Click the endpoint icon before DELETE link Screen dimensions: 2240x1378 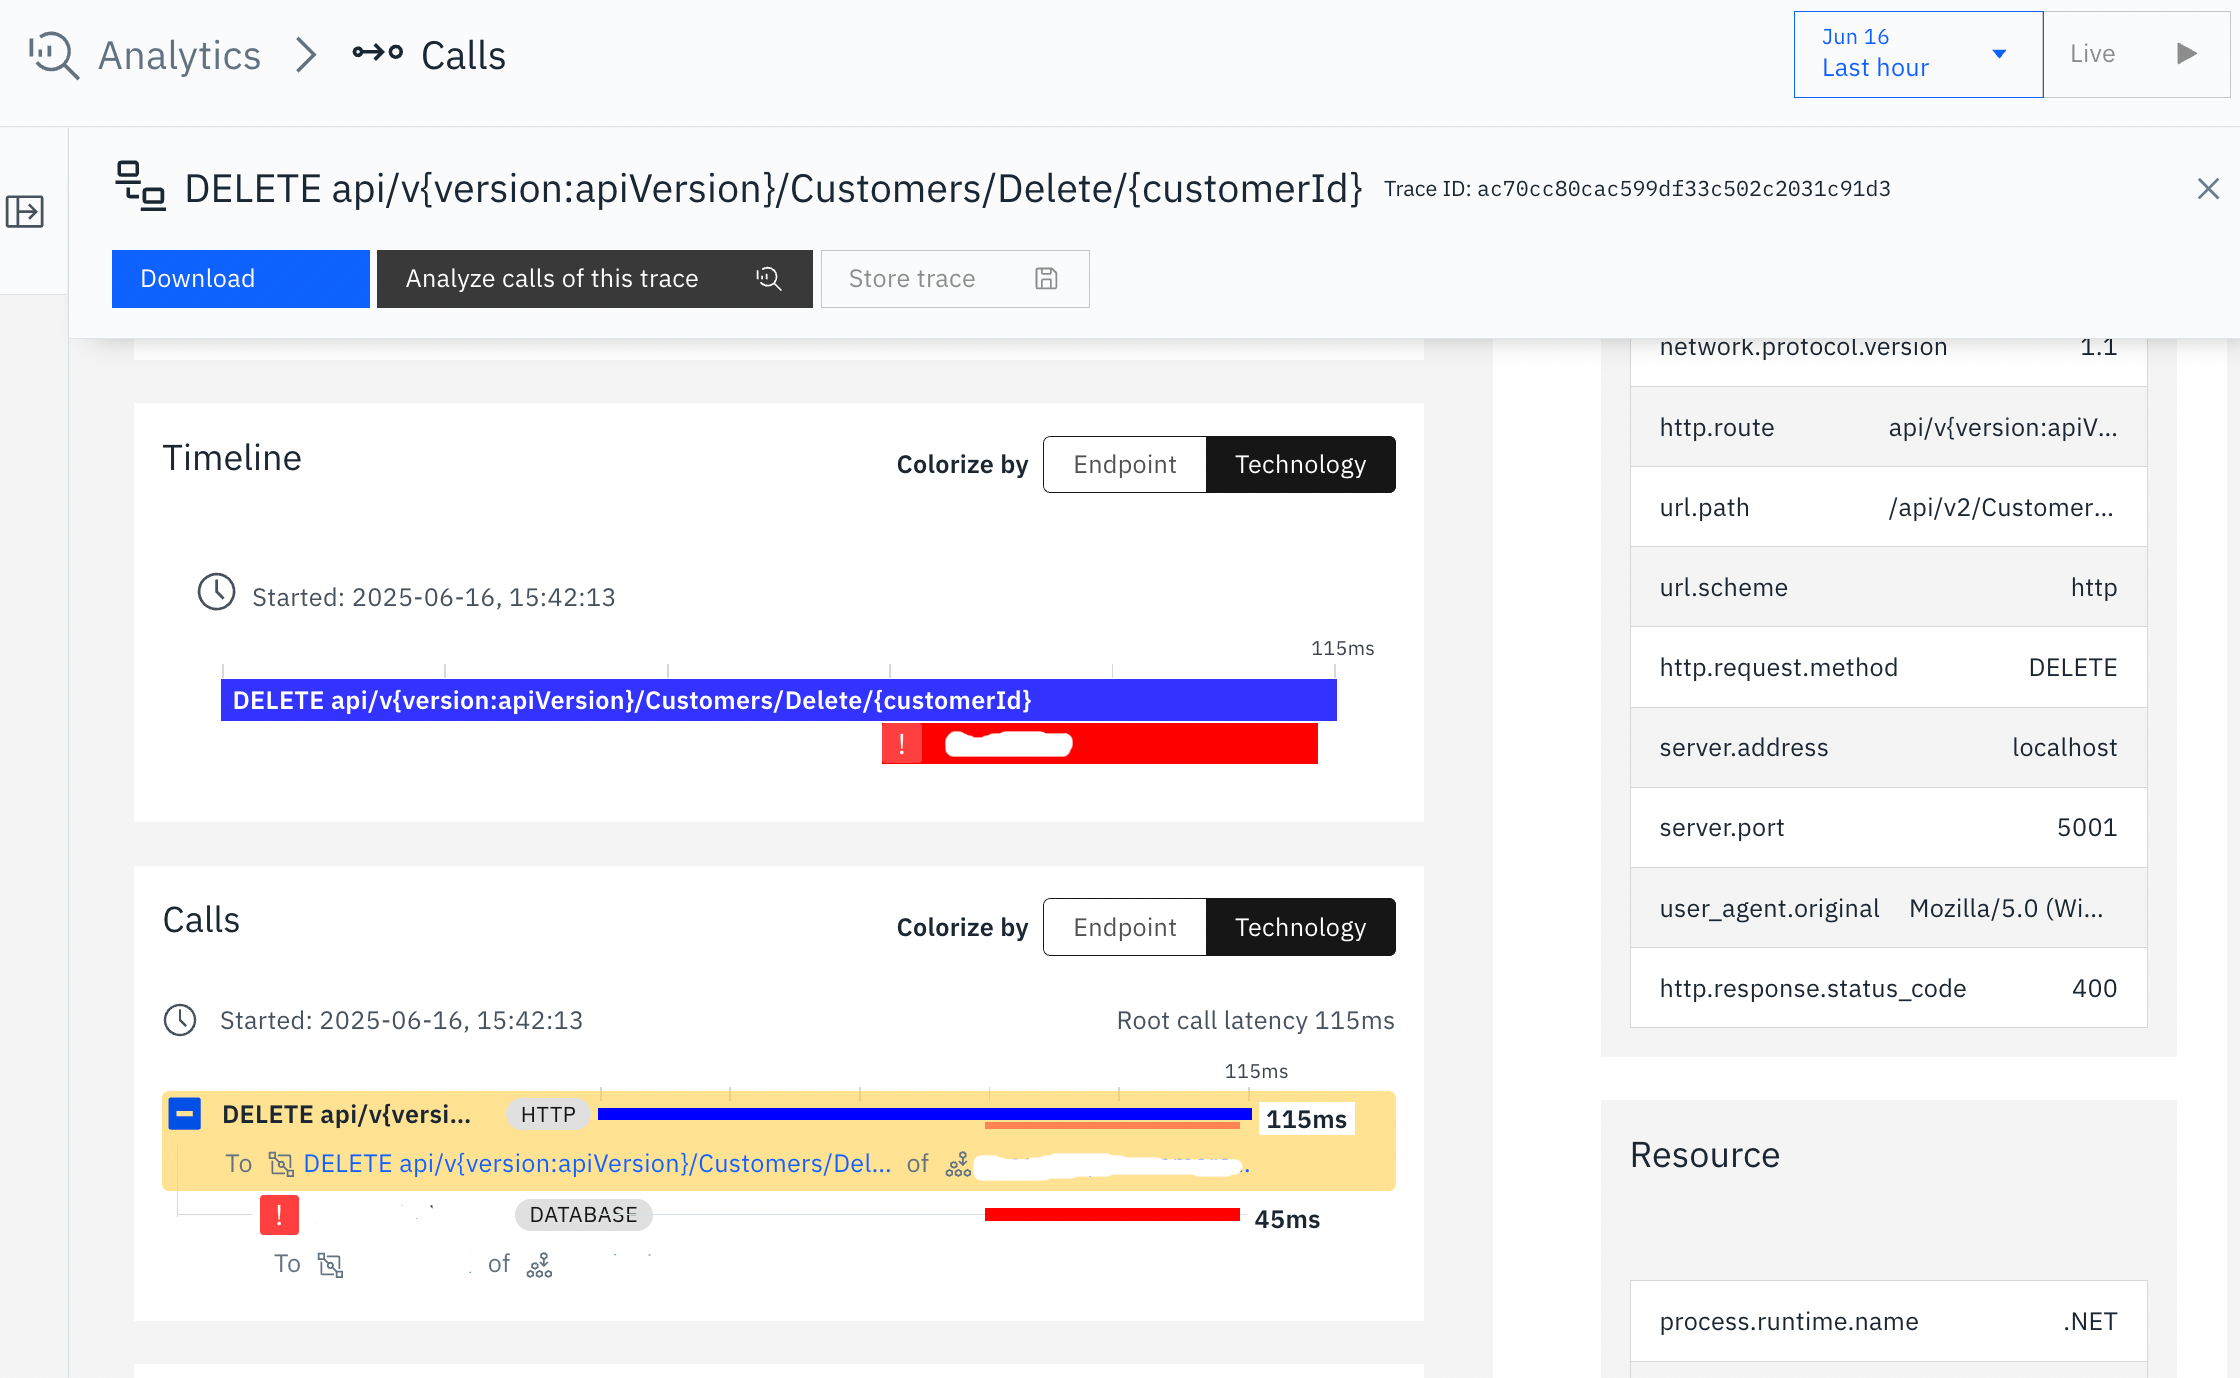[281, 1164]
